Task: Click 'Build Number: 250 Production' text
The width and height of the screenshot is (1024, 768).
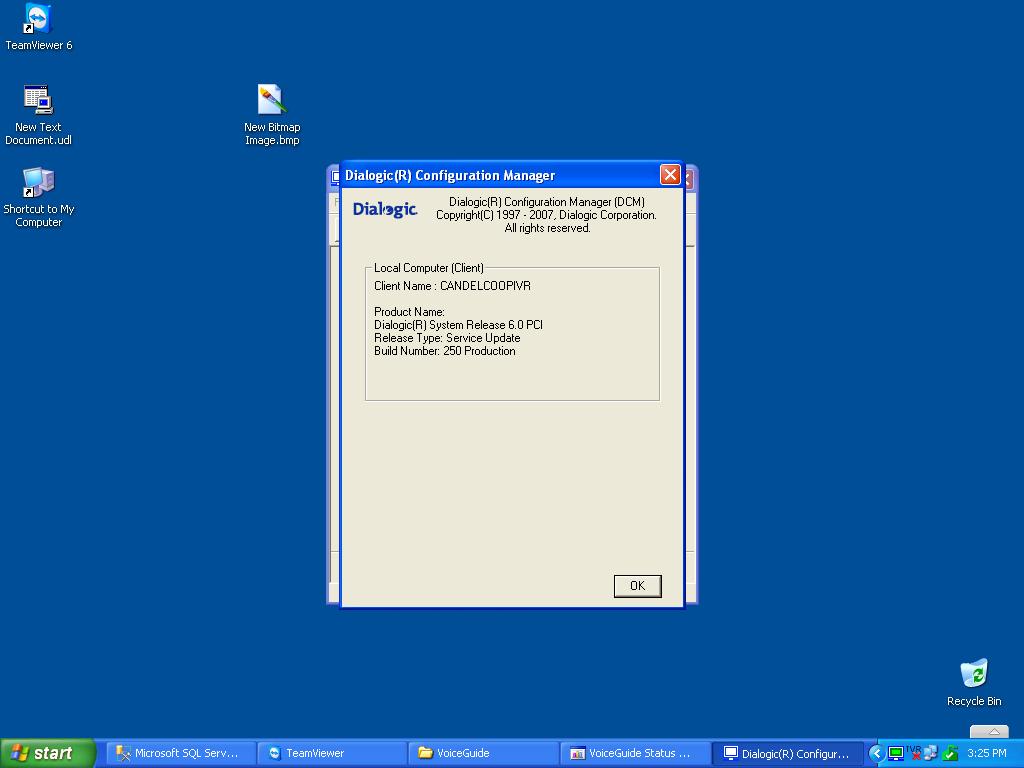Action: (x=445, y=351)
